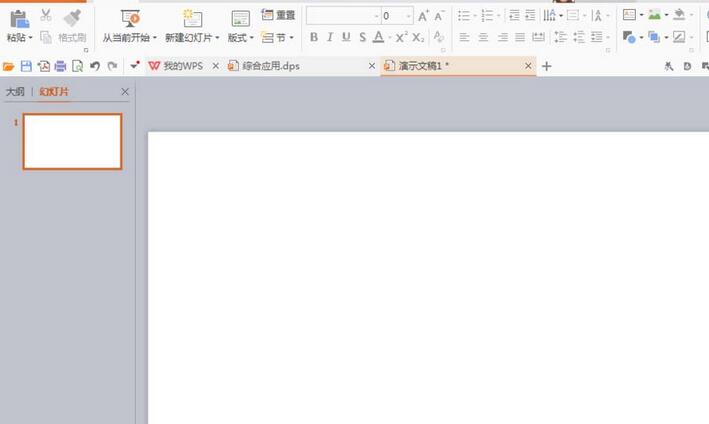
Task: Click the increase indent icon
Action: (530, 16)
